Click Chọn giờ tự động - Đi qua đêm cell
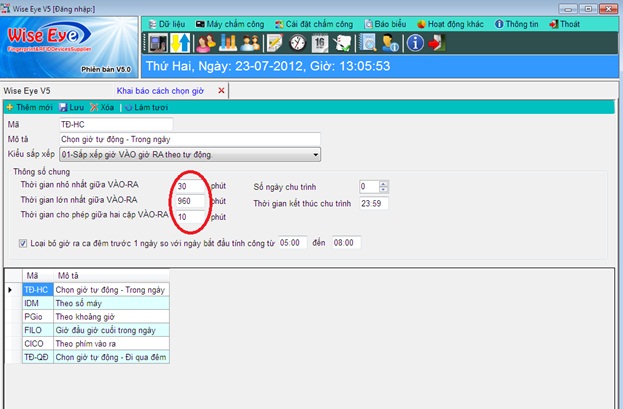The height and width of the screenshot is (409, 623). [111, 357]
